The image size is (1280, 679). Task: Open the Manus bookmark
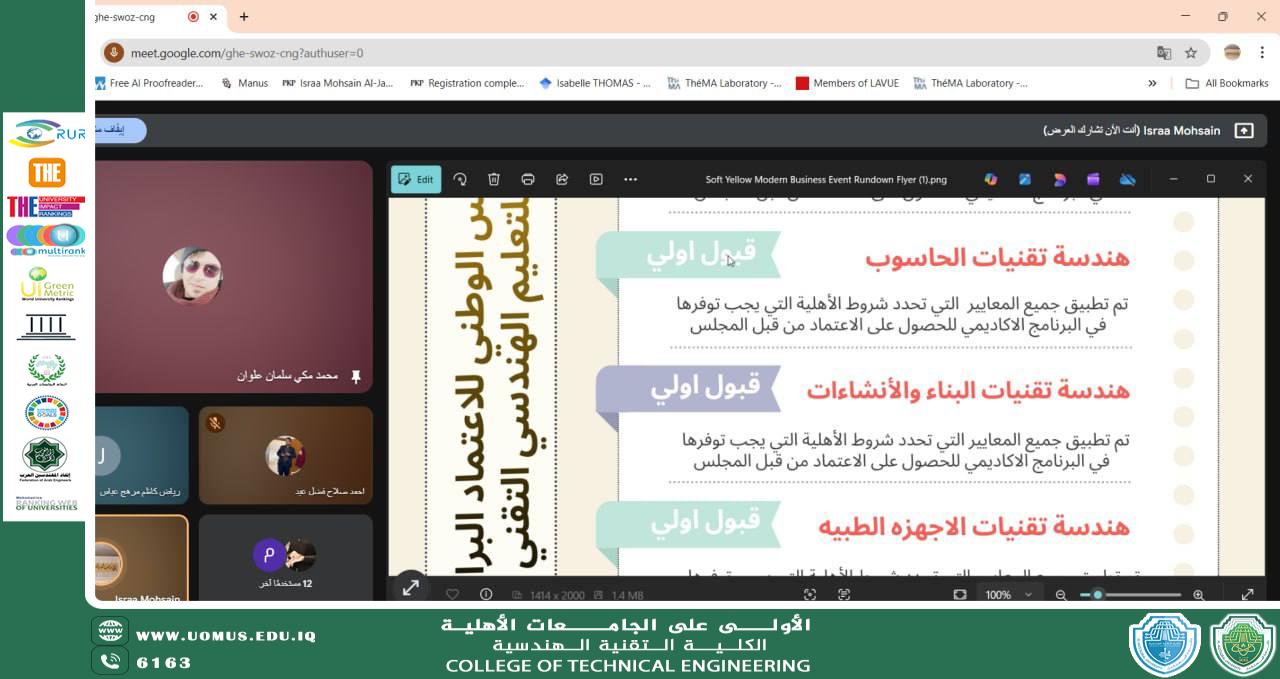(x=244, y=84)
